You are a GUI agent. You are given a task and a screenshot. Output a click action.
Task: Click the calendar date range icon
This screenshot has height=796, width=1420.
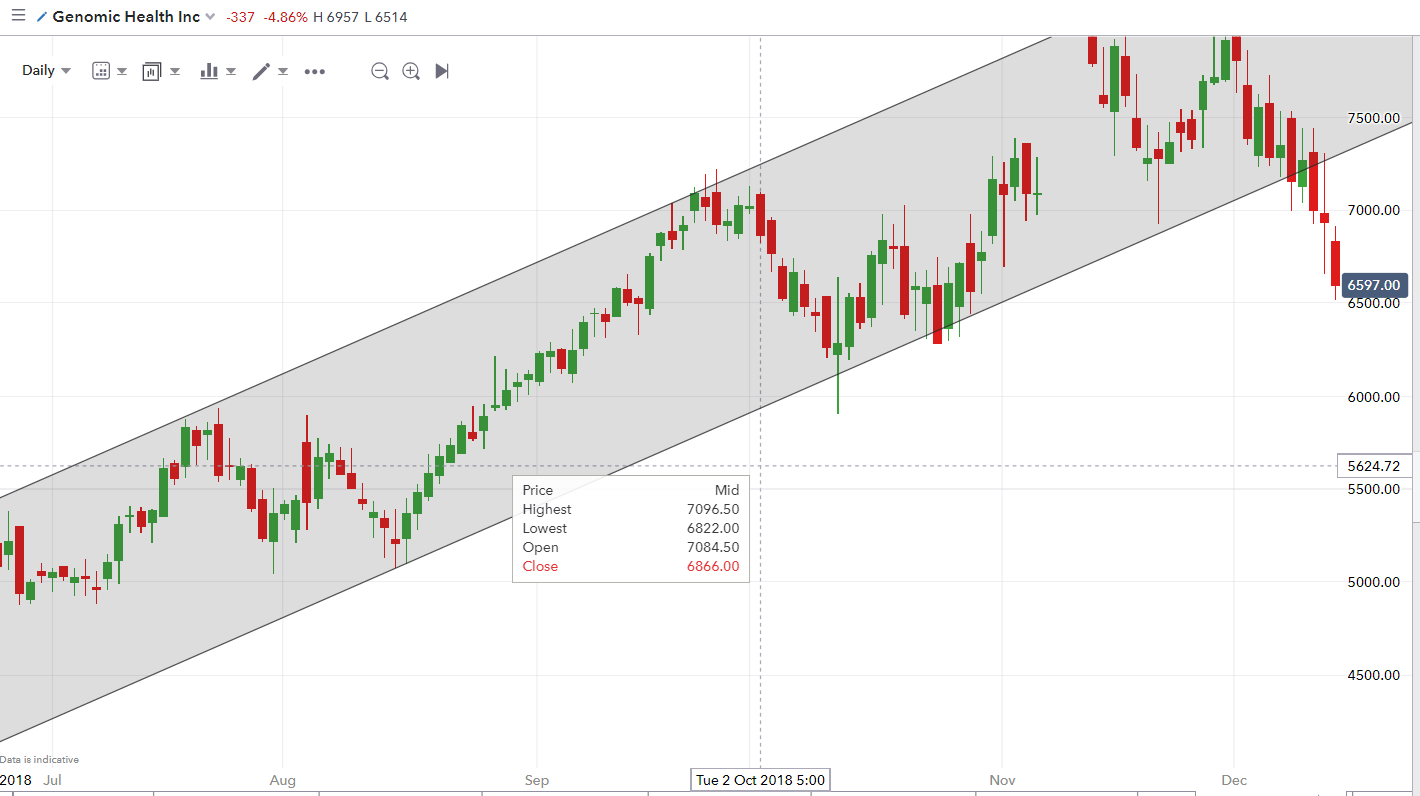pyautogui.click(x=100, y=71)
